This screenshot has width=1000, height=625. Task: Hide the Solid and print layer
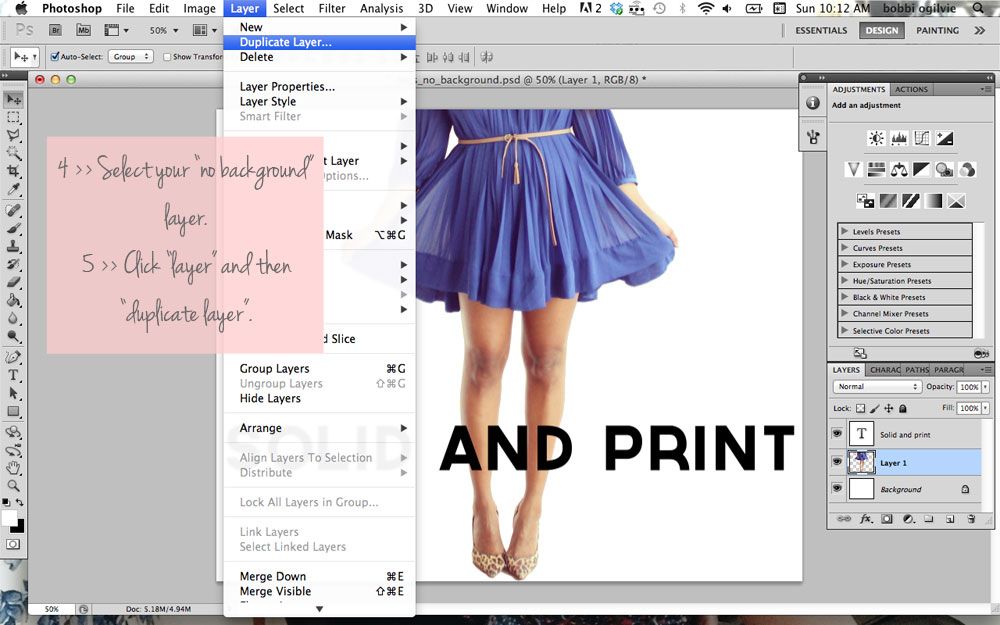pos(837,434)
